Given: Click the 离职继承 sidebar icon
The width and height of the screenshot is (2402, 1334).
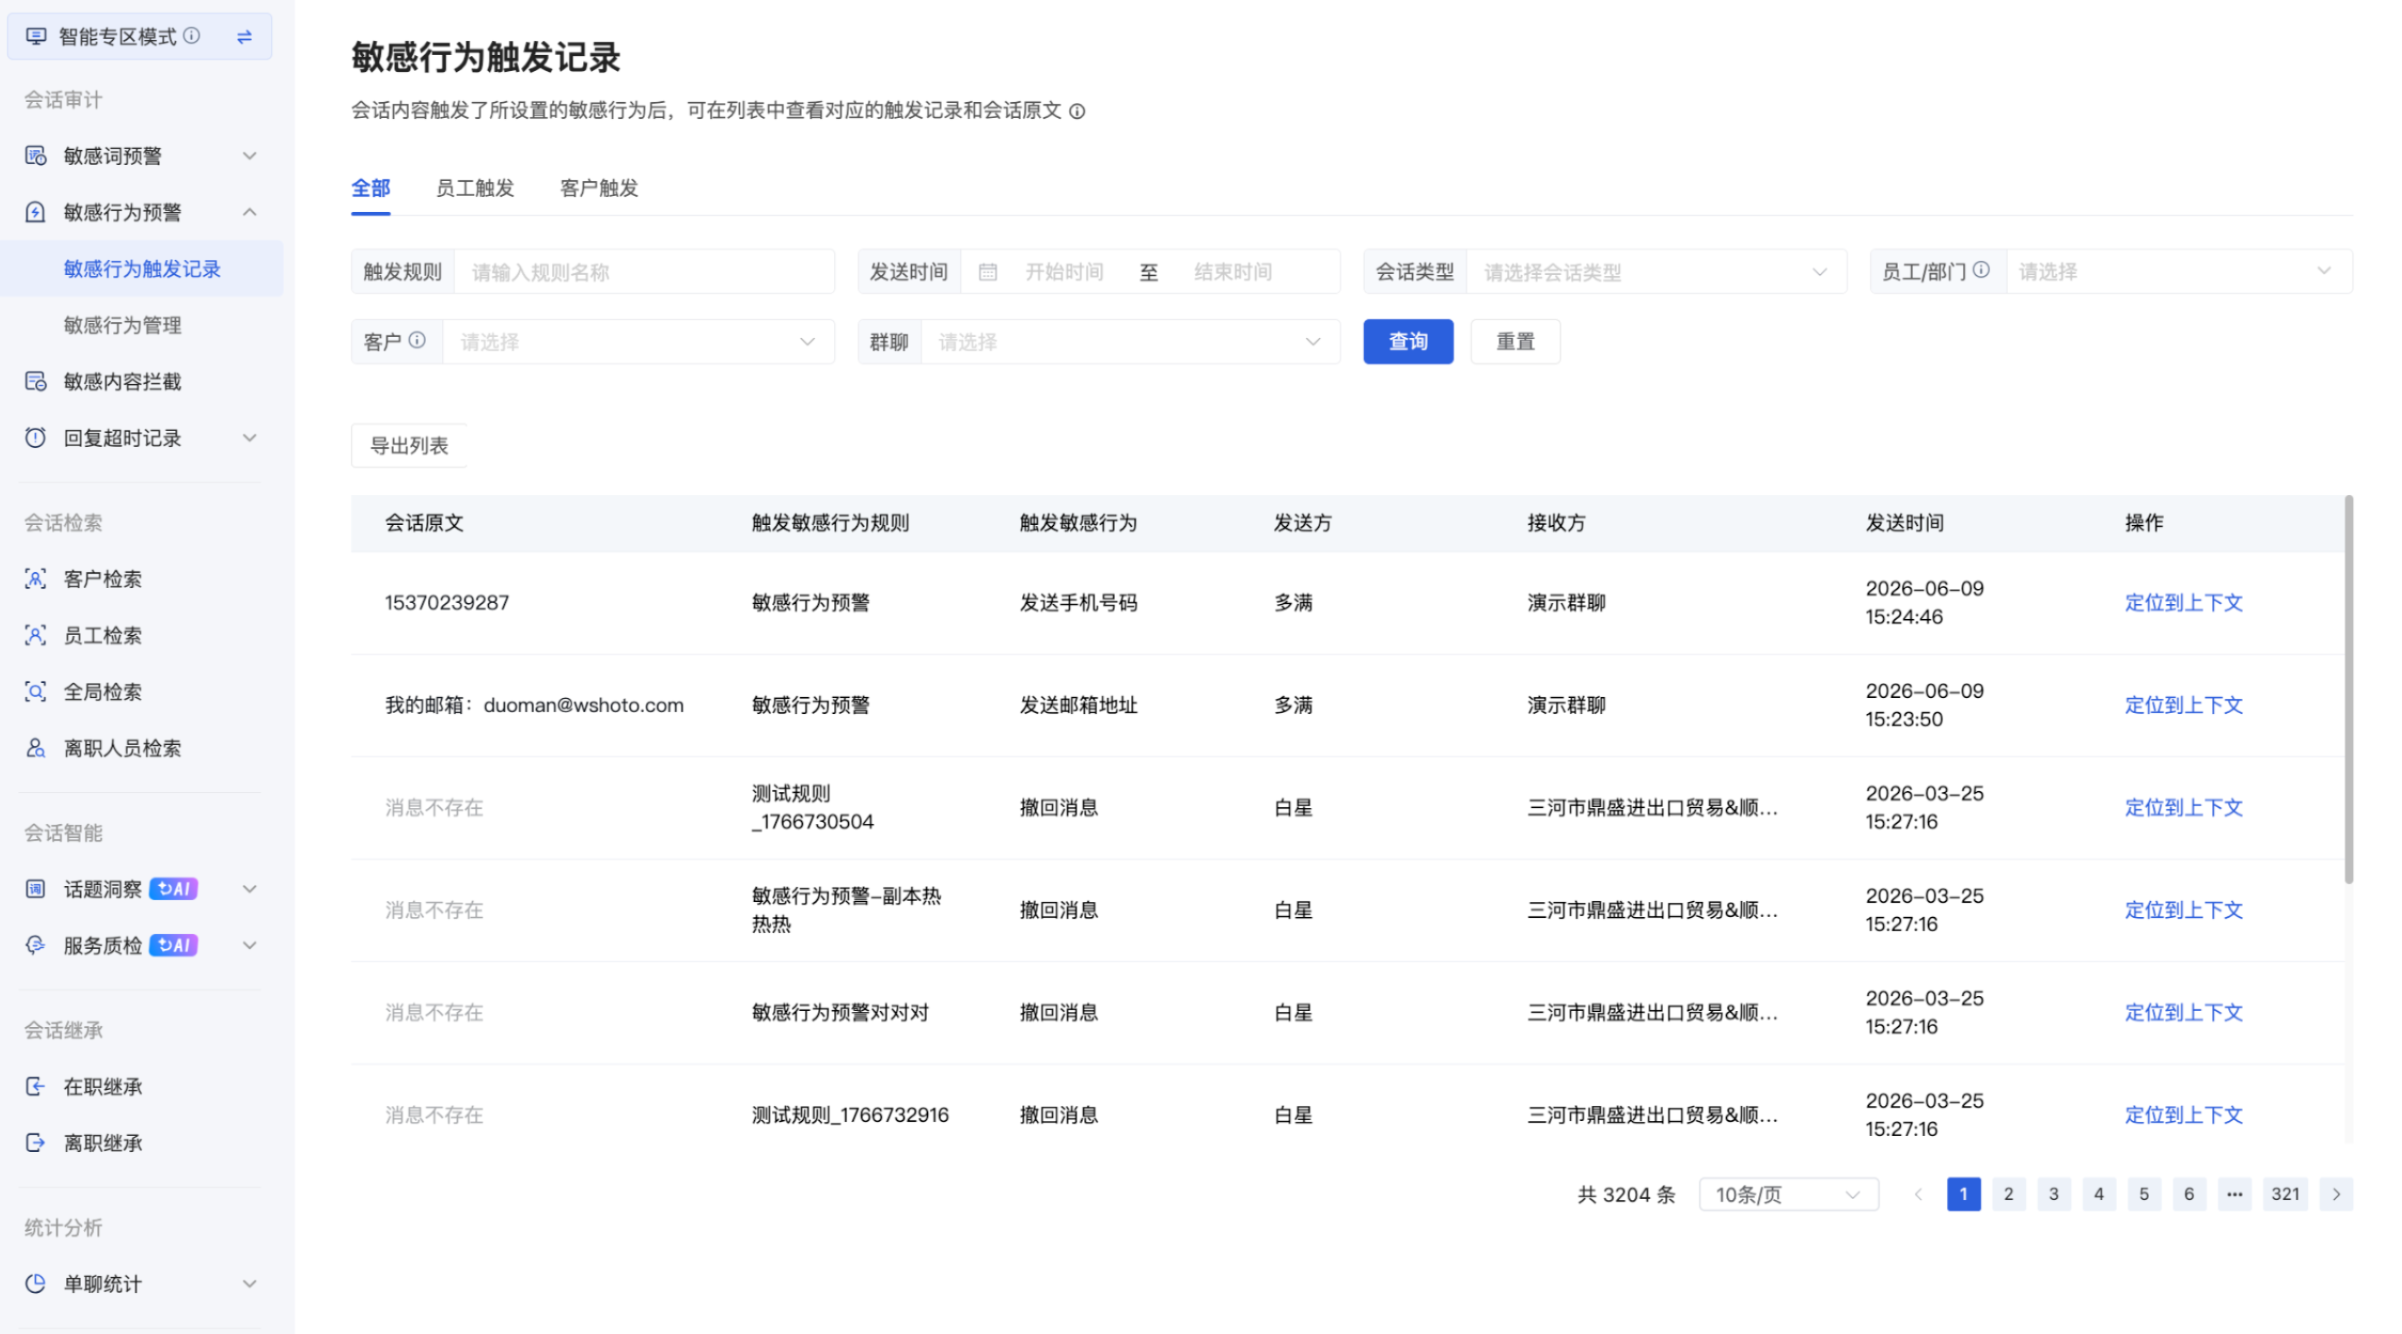Looking at the screenshot, I should click(x=36, y=1143).
